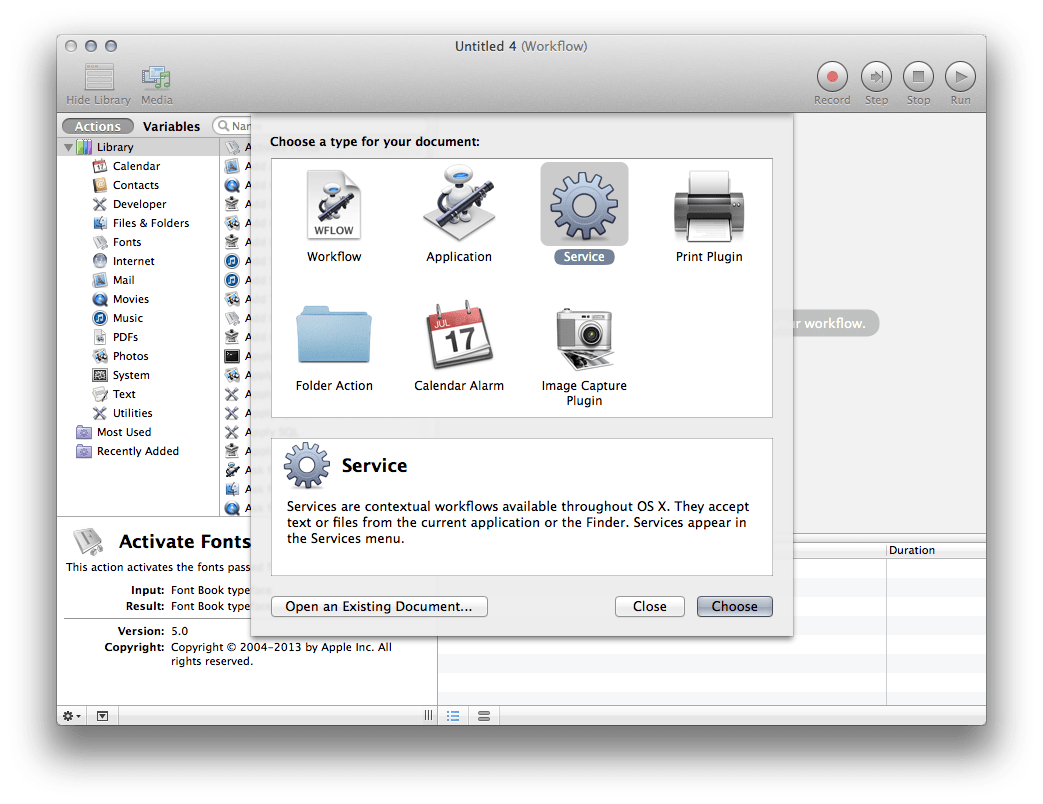
Task: Run the workflow using the Run button
Action: pyautogui.click(x=959, y=77)
